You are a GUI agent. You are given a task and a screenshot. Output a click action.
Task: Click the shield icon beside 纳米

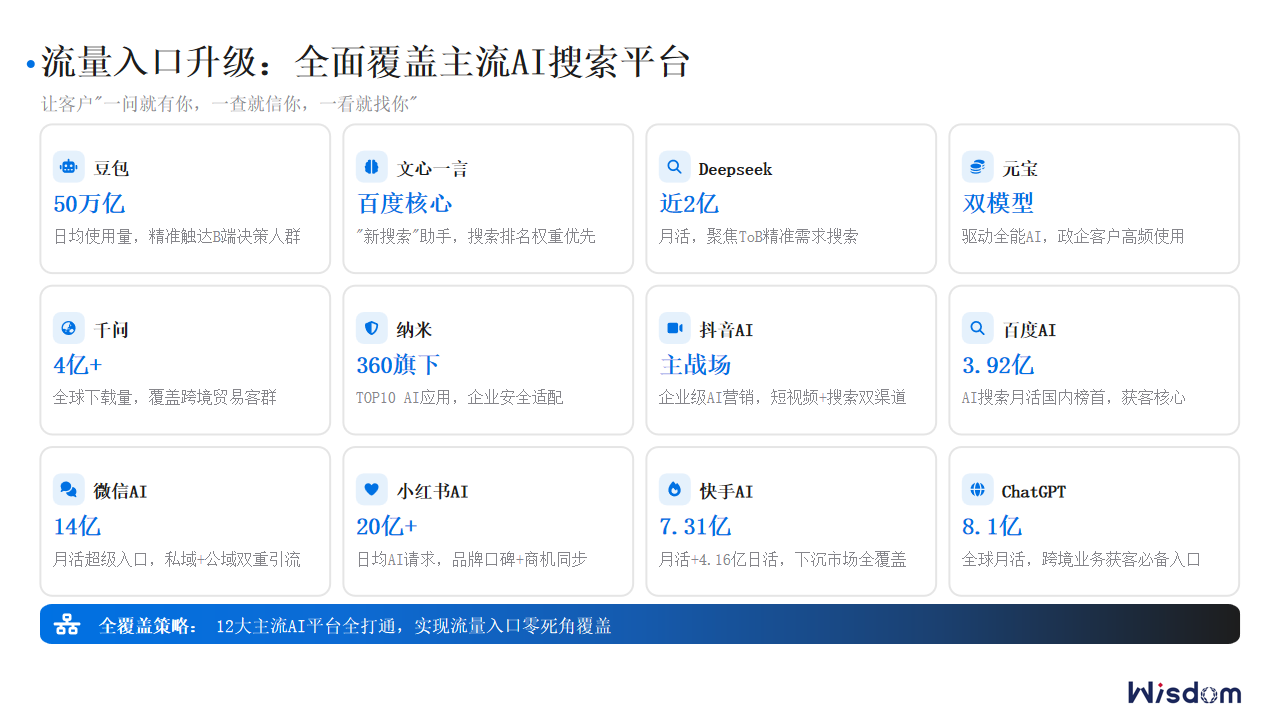point(372,328)
